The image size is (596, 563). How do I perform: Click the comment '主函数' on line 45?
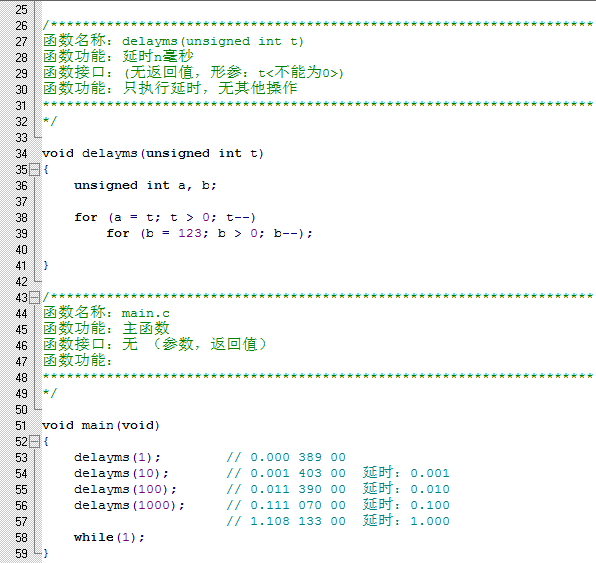point(146,329)
